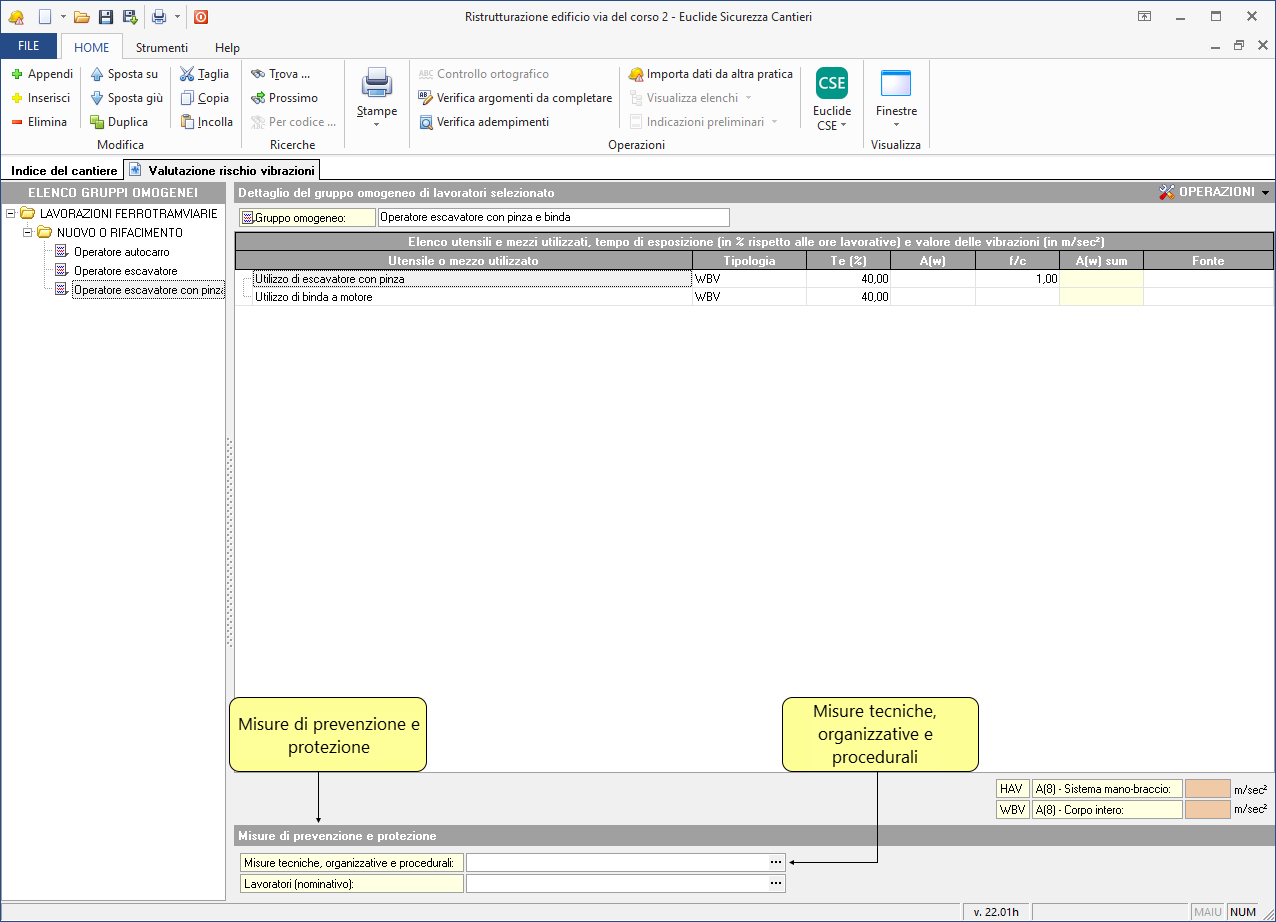
Task: Click Verifica adempimenti icon
Action: coord(426,122)
